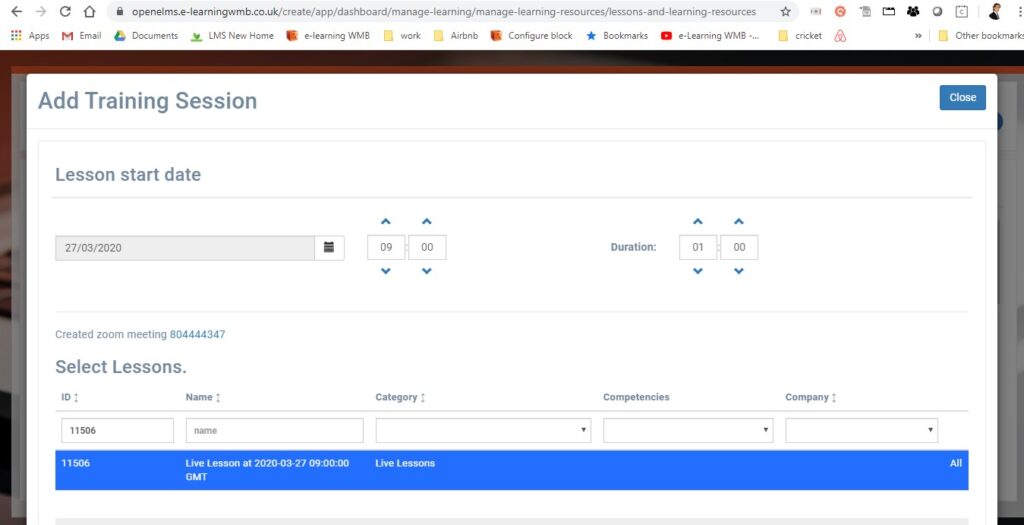Click the name filter field

point(274,430)
